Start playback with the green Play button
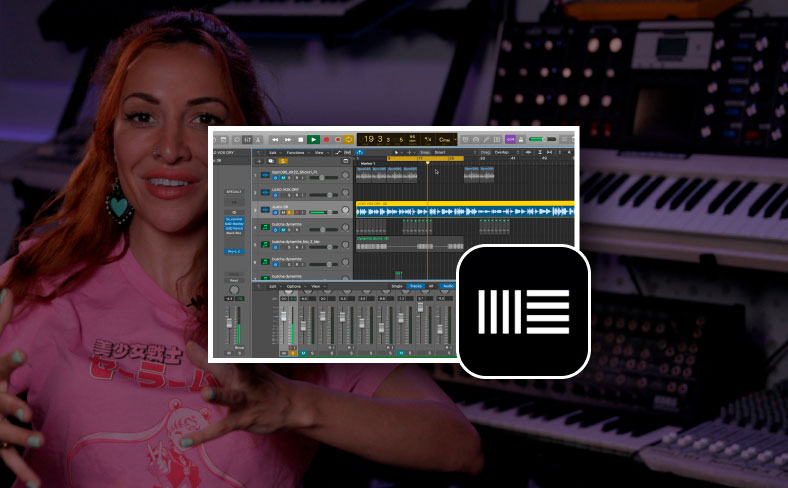Image resolution: width=788 pixels, height=488 pixels. 314,140
